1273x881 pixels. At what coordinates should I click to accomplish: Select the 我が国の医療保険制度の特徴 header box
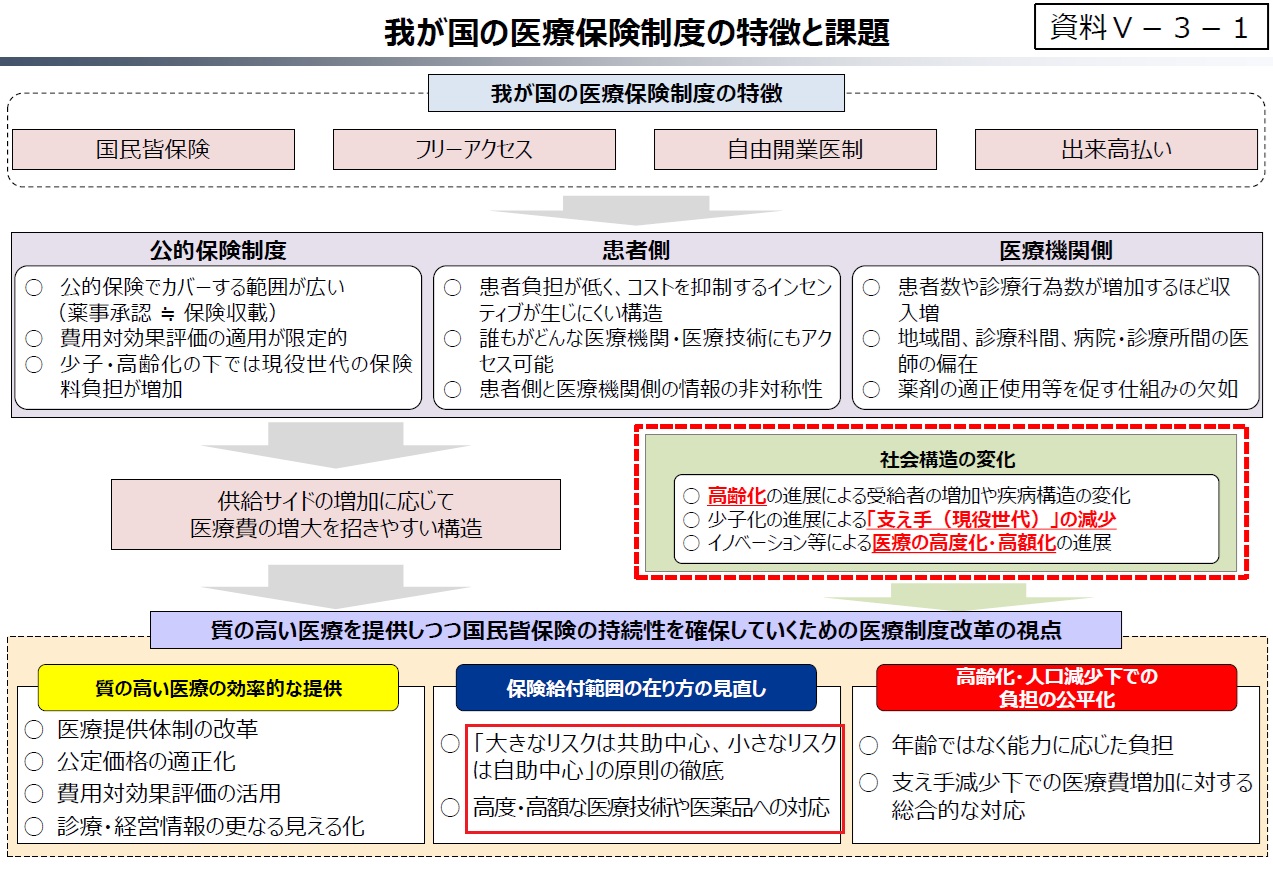pos(636,94)
